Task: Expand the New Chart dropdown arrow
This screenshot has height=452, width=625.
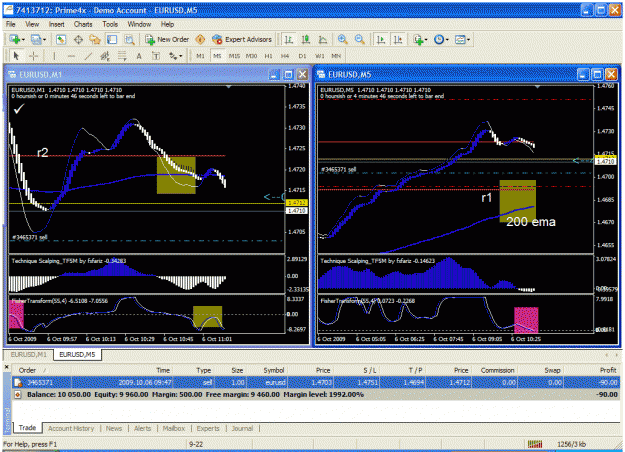Action: 23,39
